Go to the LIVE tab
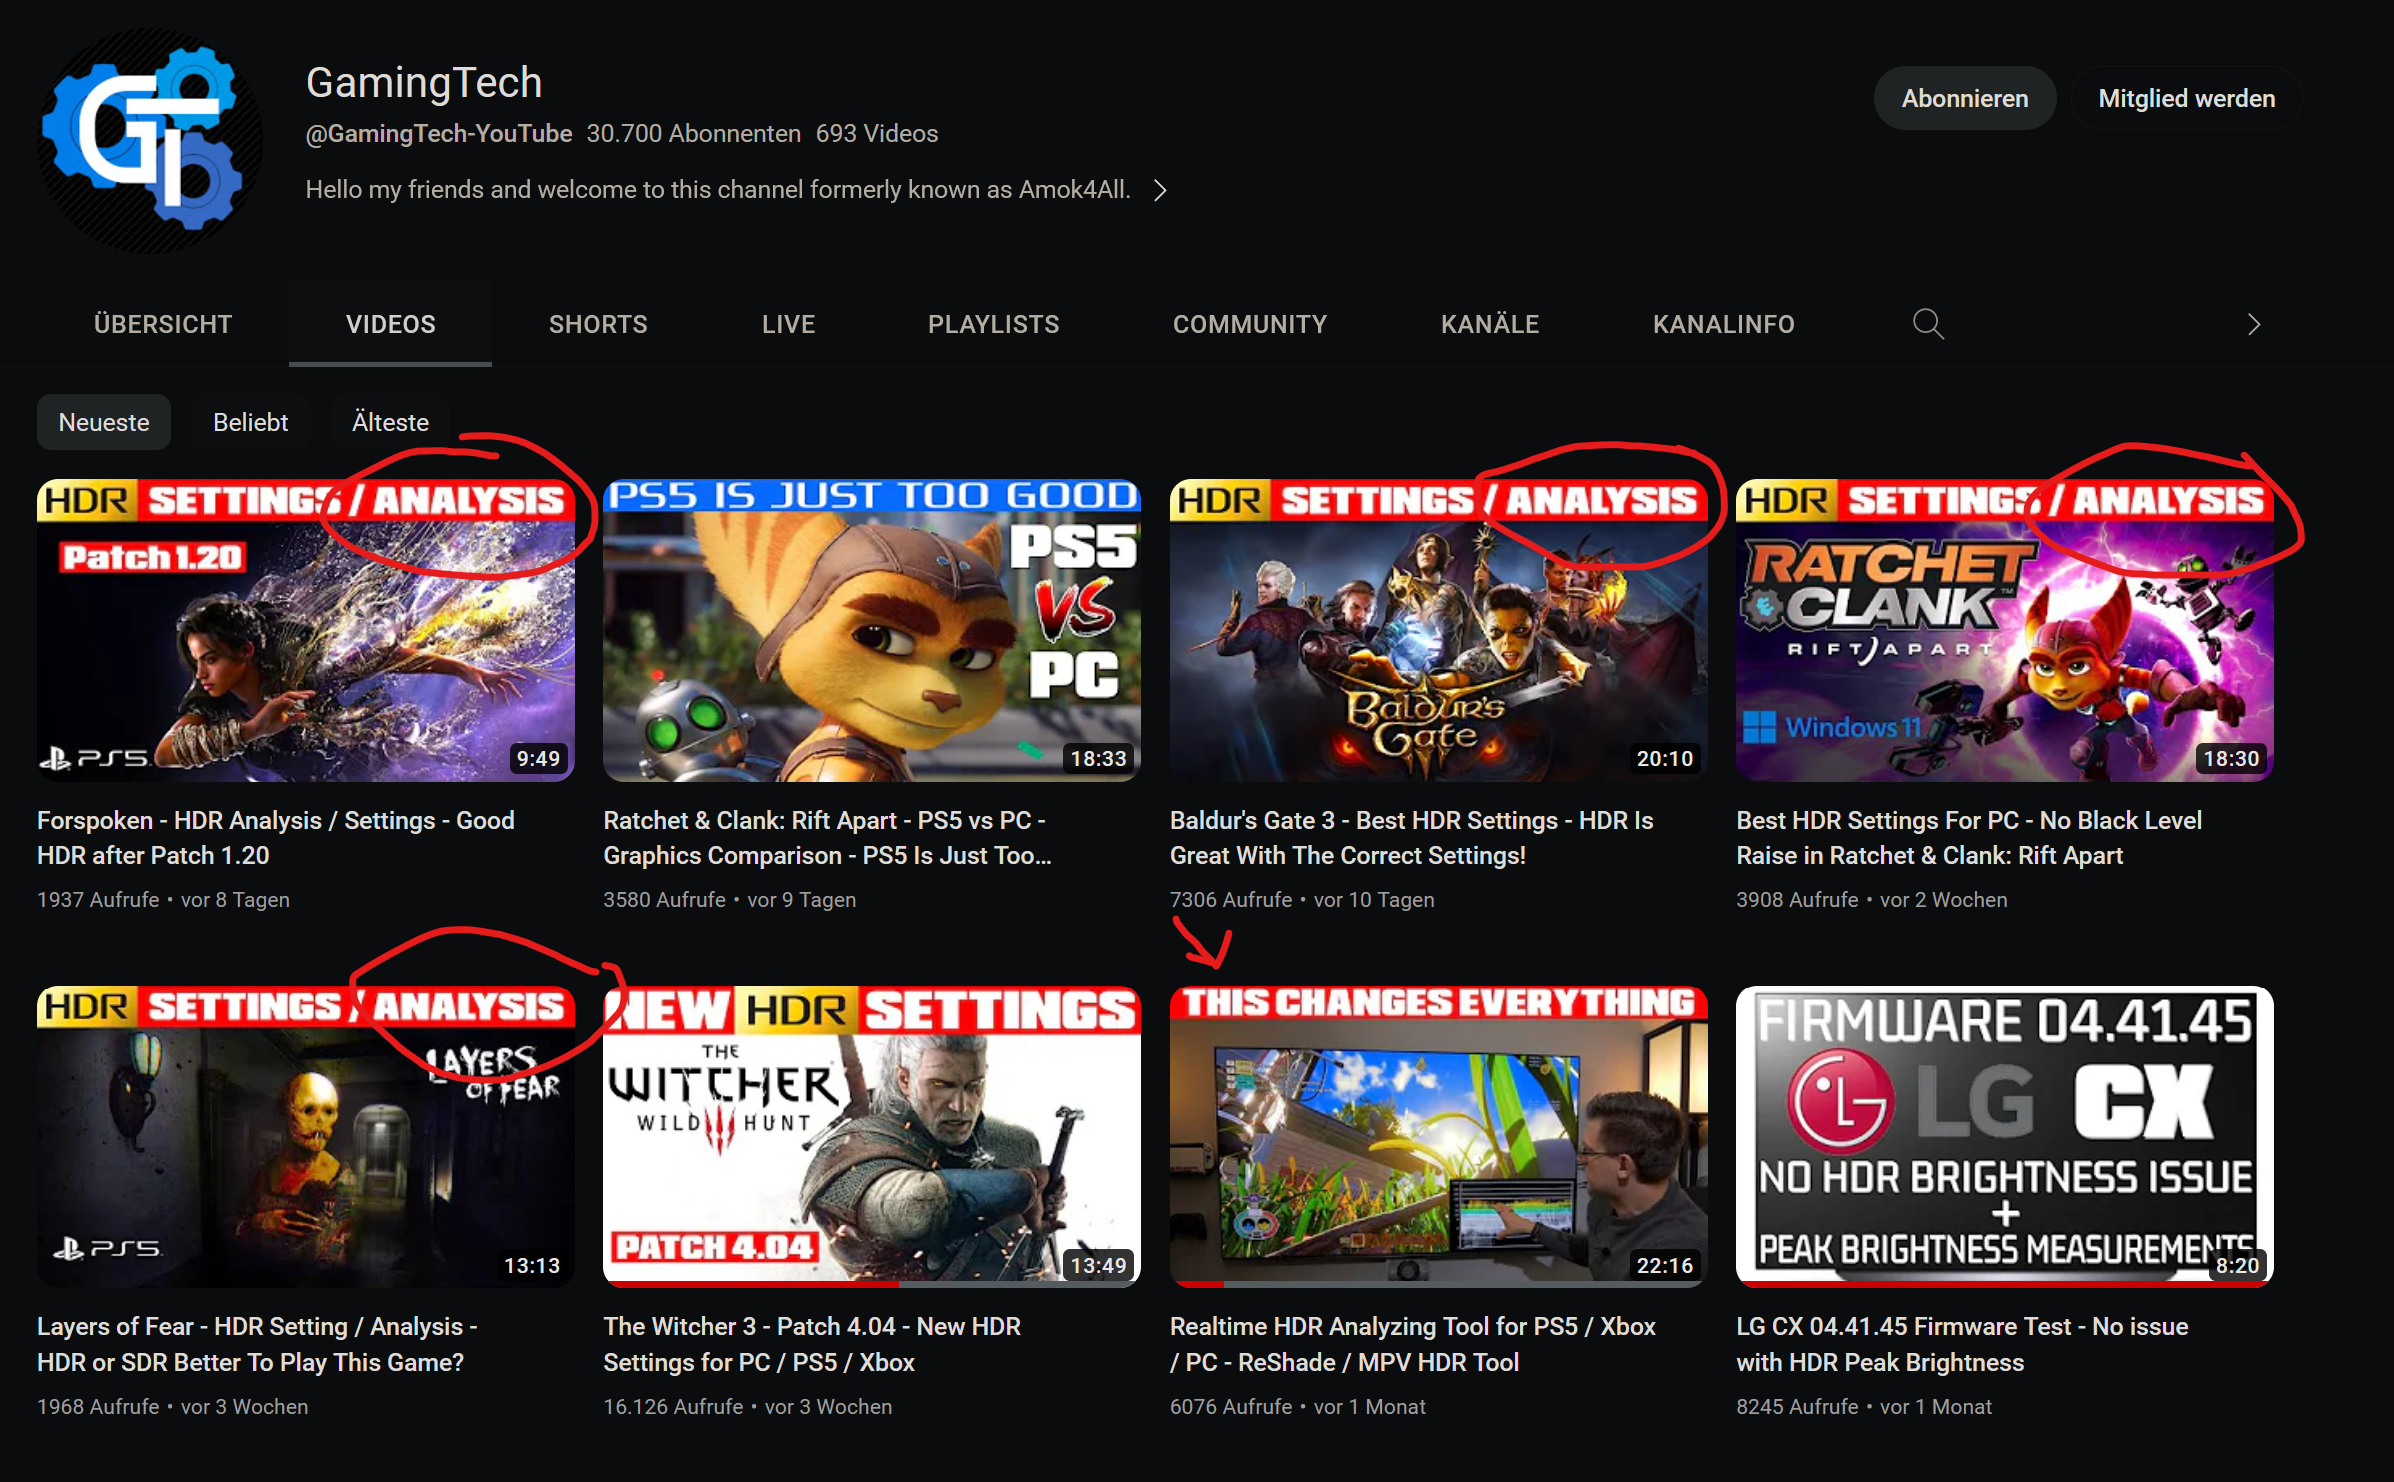 coord(788,324)
